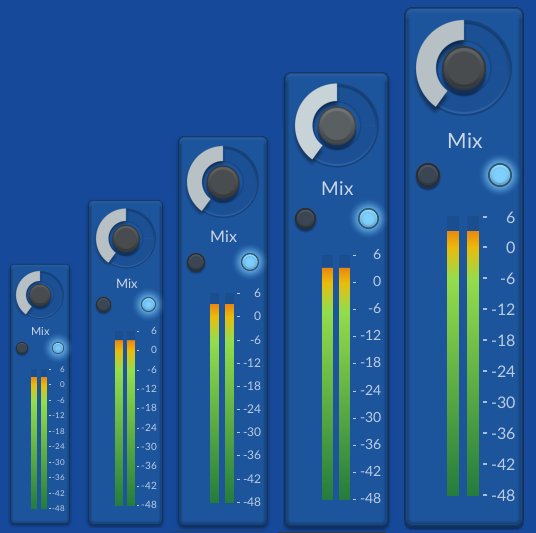Click the left level meter on the largest strip
The image size is (536, 533).
point(453,356)
